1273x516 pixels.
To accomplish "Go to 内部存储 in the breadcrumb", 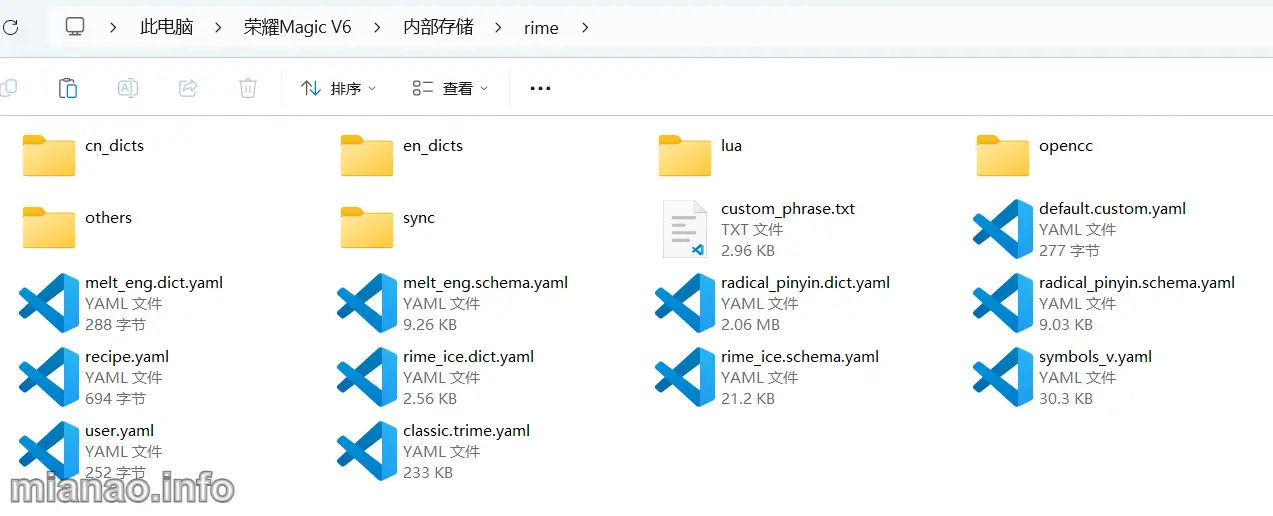I will pyautogui.click(x=438, y=27).
